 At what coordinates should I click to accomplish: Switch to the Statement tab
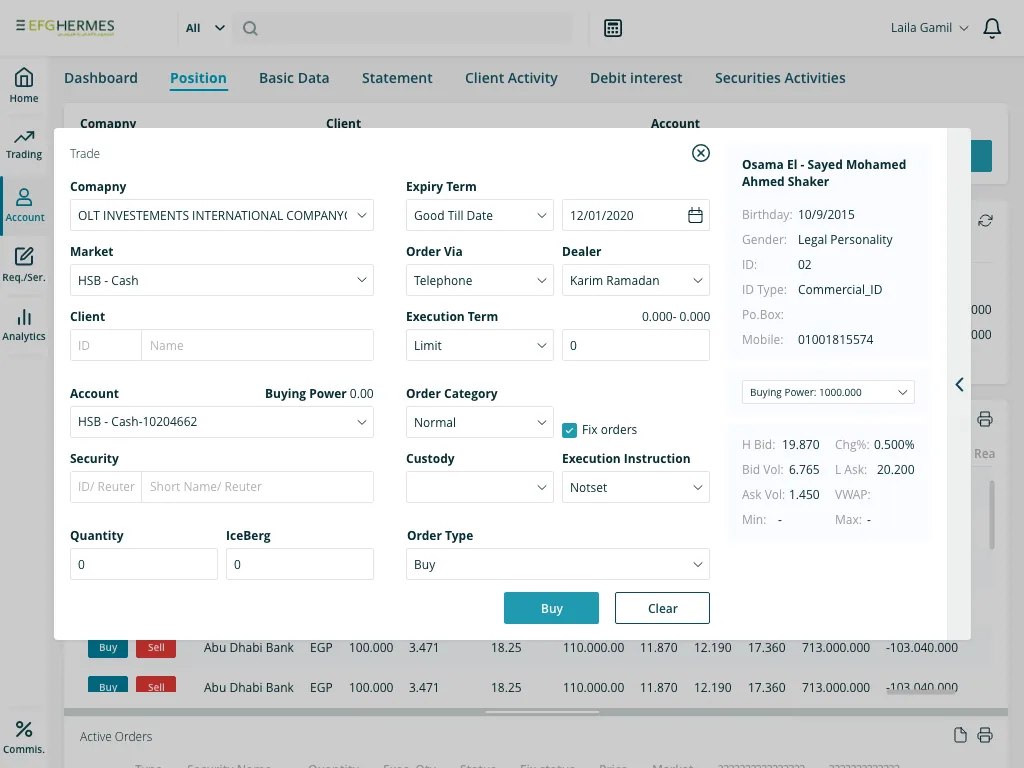click(397, 77)
